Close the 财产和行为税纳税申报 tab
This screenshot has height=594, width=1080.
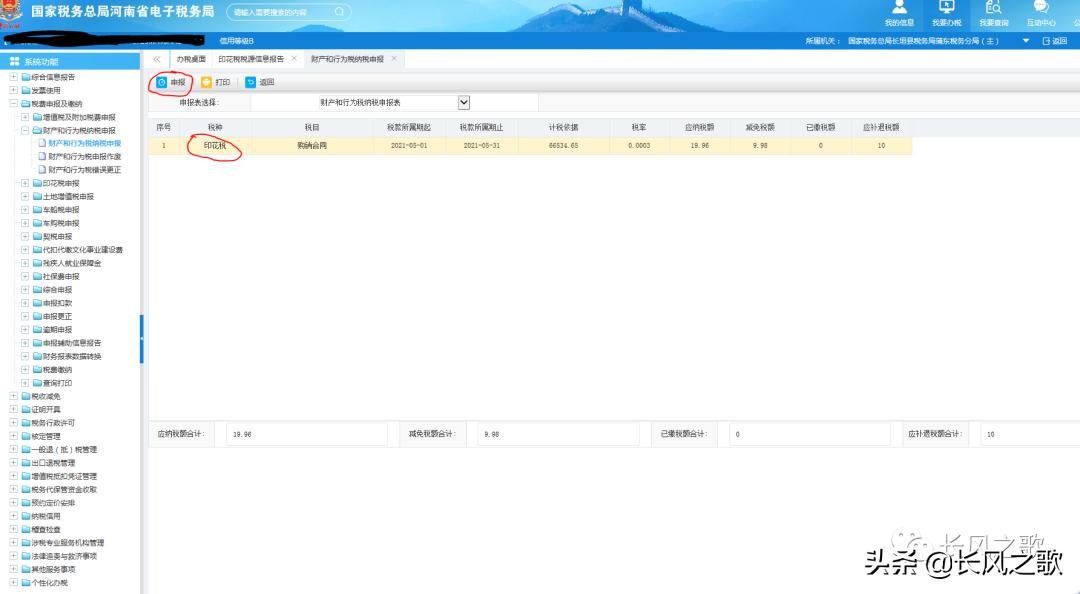click(x=394, y=59)
